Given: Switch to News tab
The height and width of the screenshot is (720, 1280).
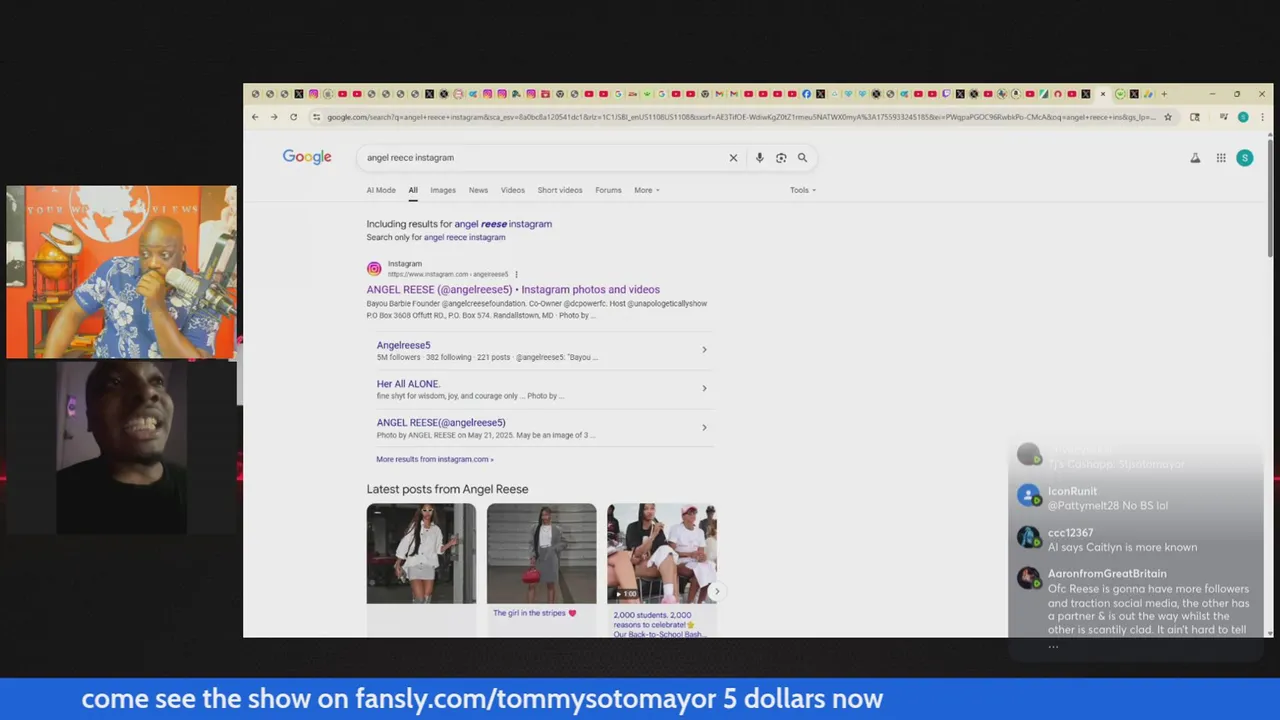Looking at the screenshot, I should point(478,190).
